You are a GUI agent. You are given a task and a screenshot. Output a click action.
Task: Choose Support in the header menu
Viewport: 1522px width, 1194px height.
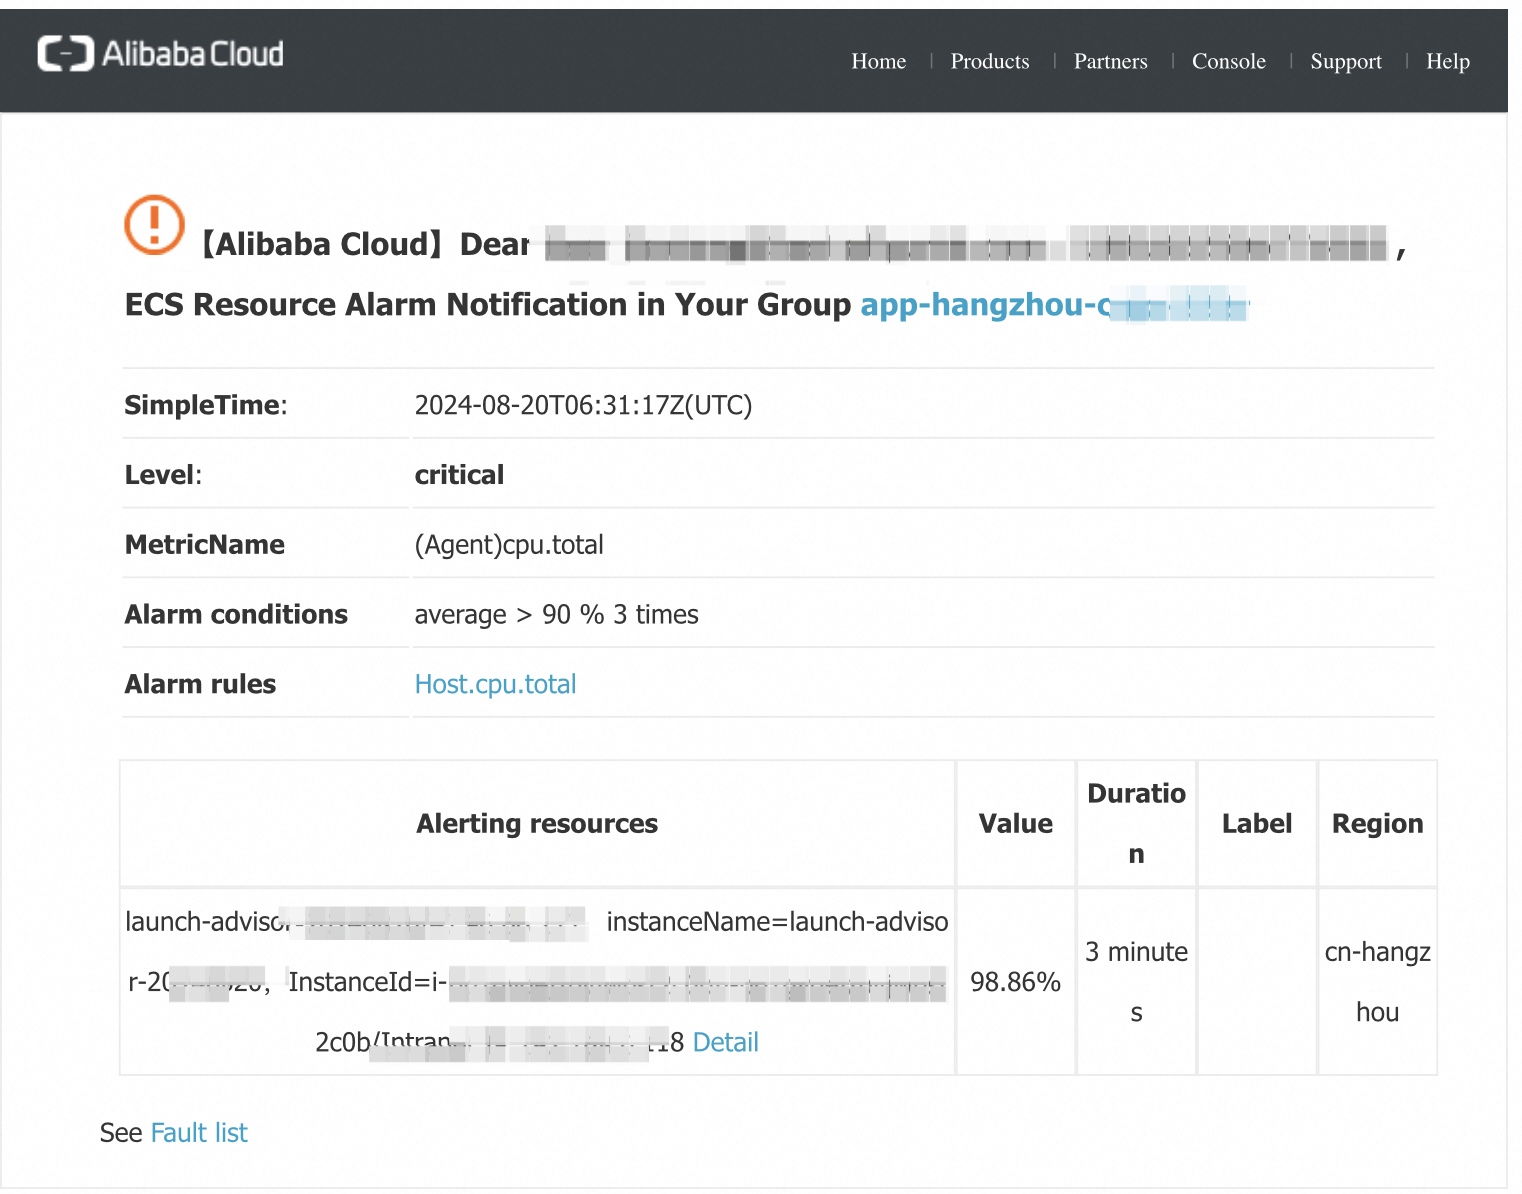1346,61
